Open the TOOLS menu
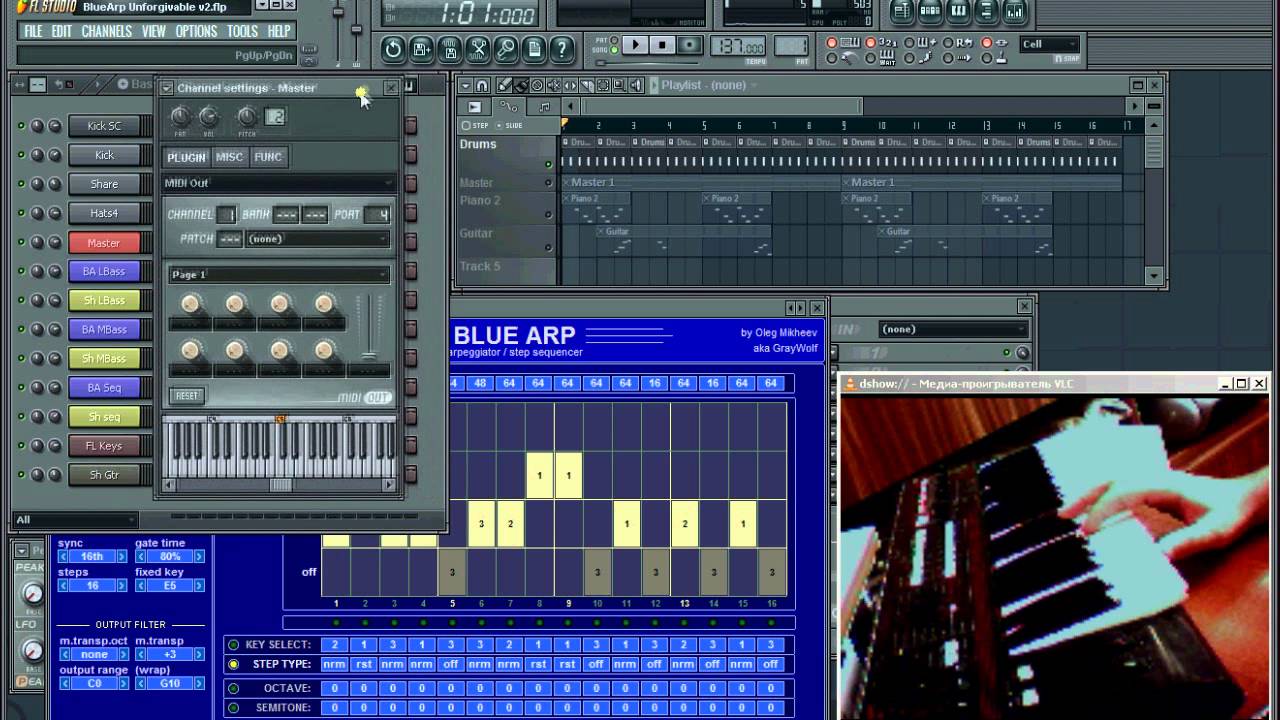This screenshot has height=720, width=1280. point(242,31)
